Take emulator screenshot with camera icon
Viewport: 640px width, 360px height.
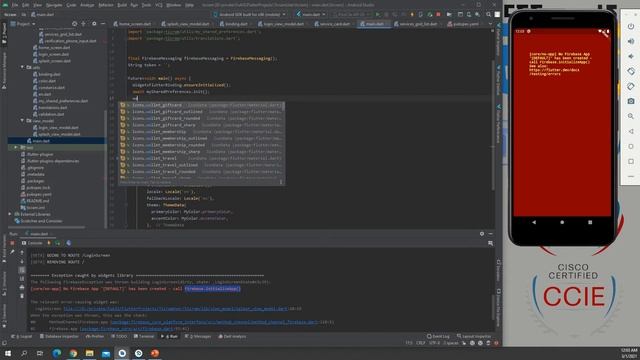tap(631, 101)
